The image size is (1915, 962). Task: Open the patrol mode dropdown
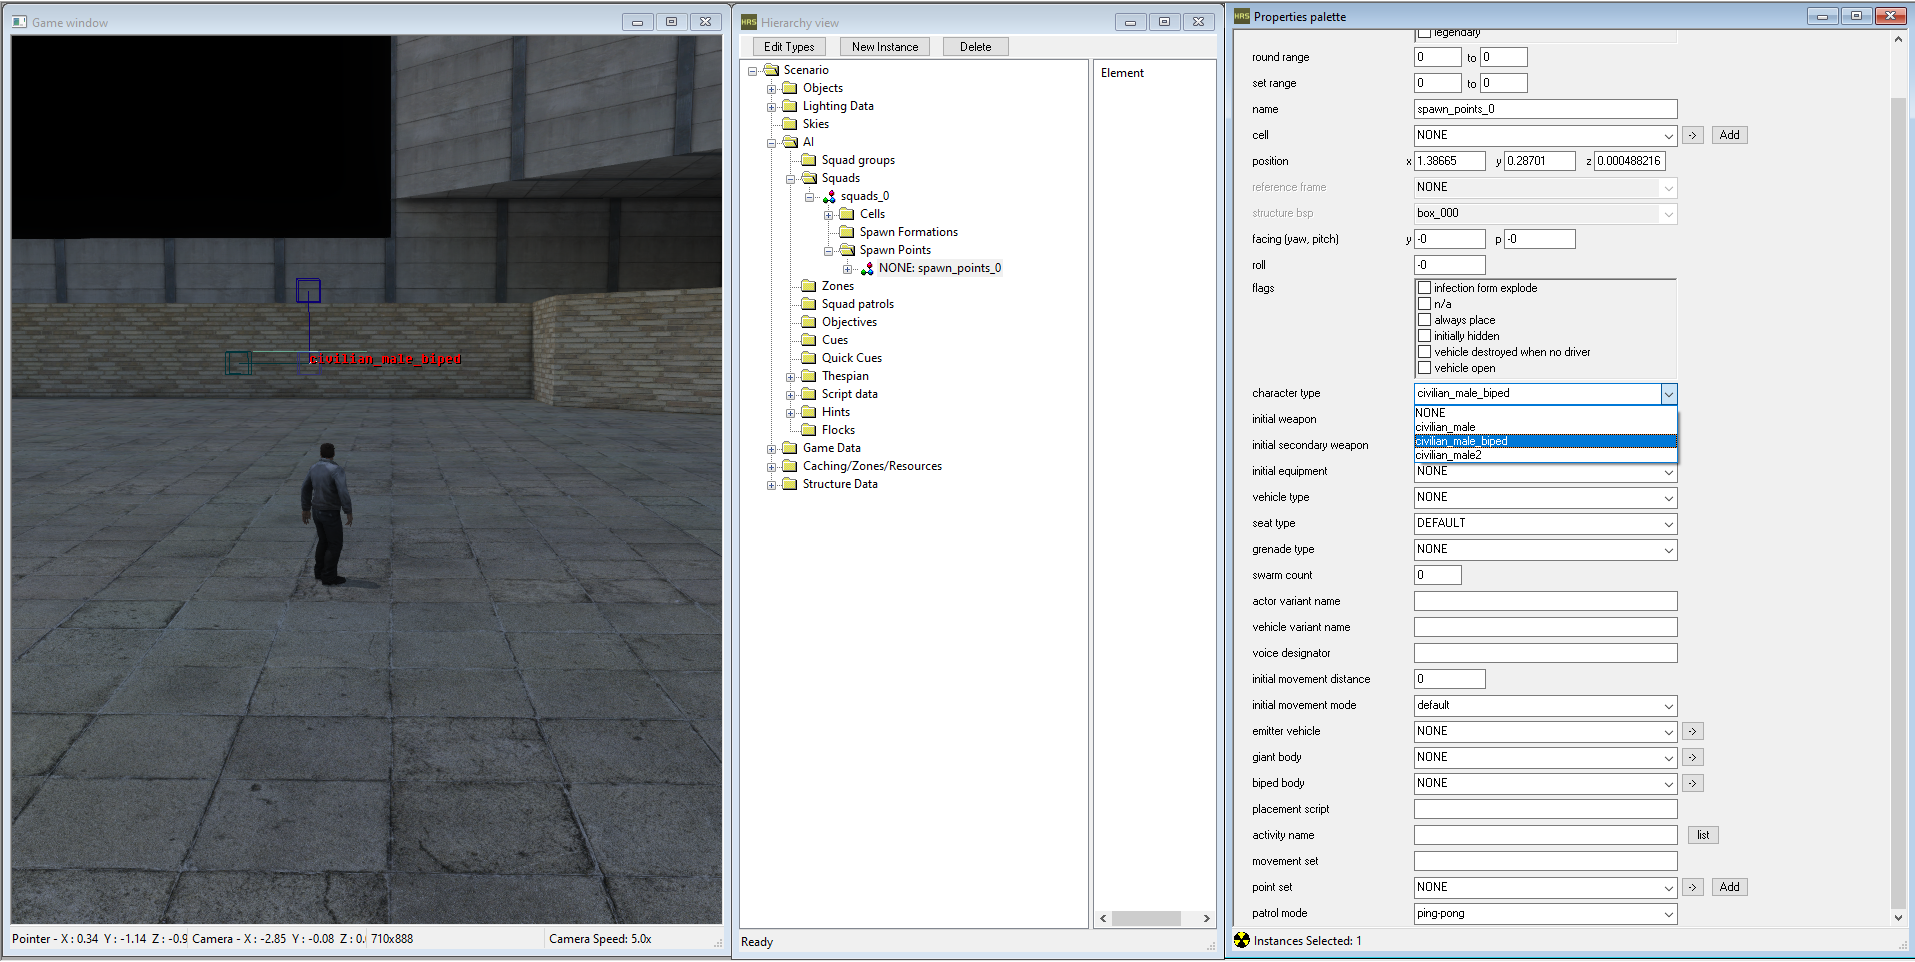click(1668, 913)
